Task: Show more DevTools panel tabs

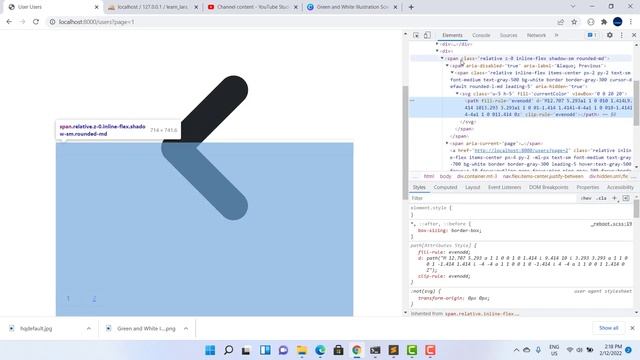Action: point(556,36)
